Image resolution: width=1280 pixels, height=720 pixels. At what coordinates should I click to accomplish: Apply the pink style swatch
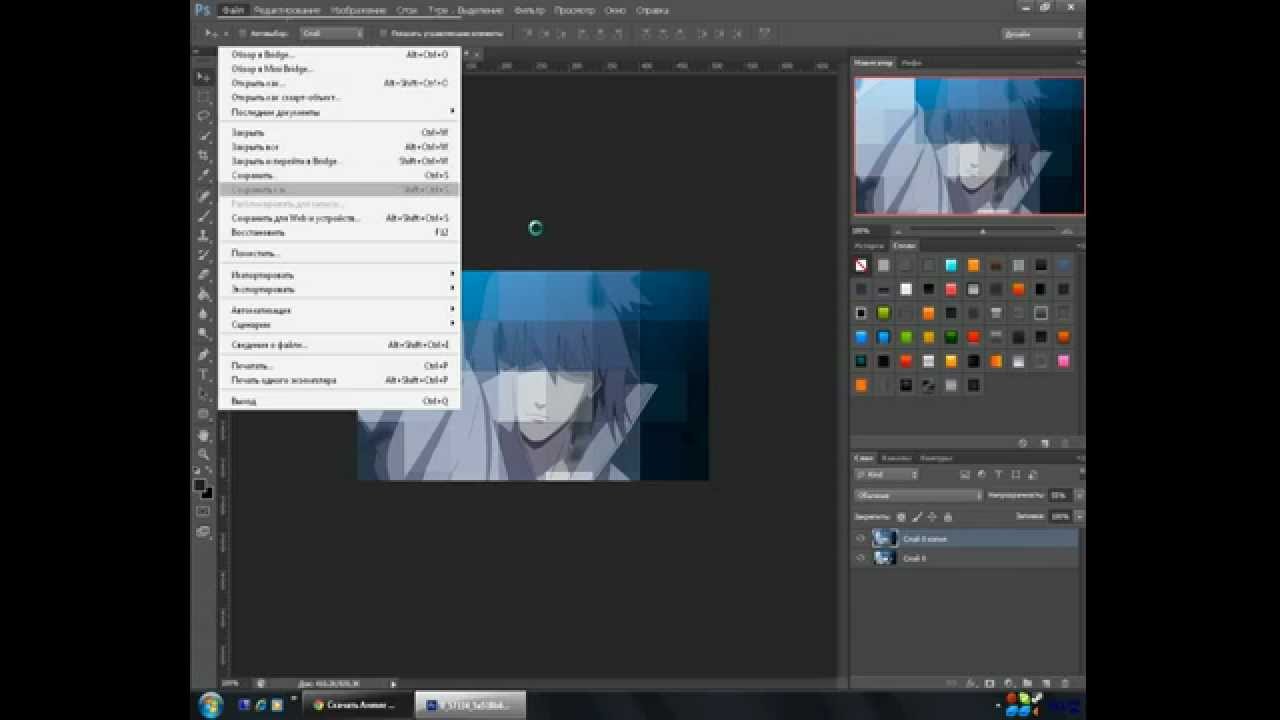1063,361
